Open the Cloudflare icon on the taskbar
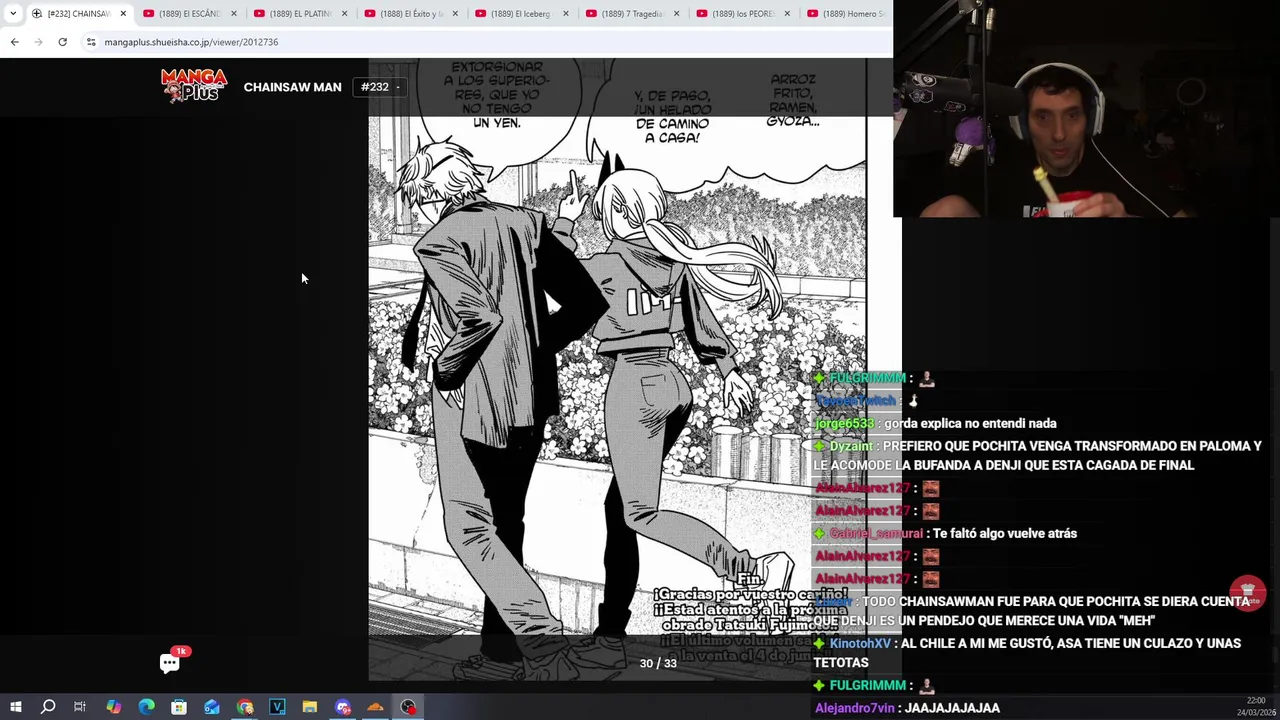 coord(375,707)
